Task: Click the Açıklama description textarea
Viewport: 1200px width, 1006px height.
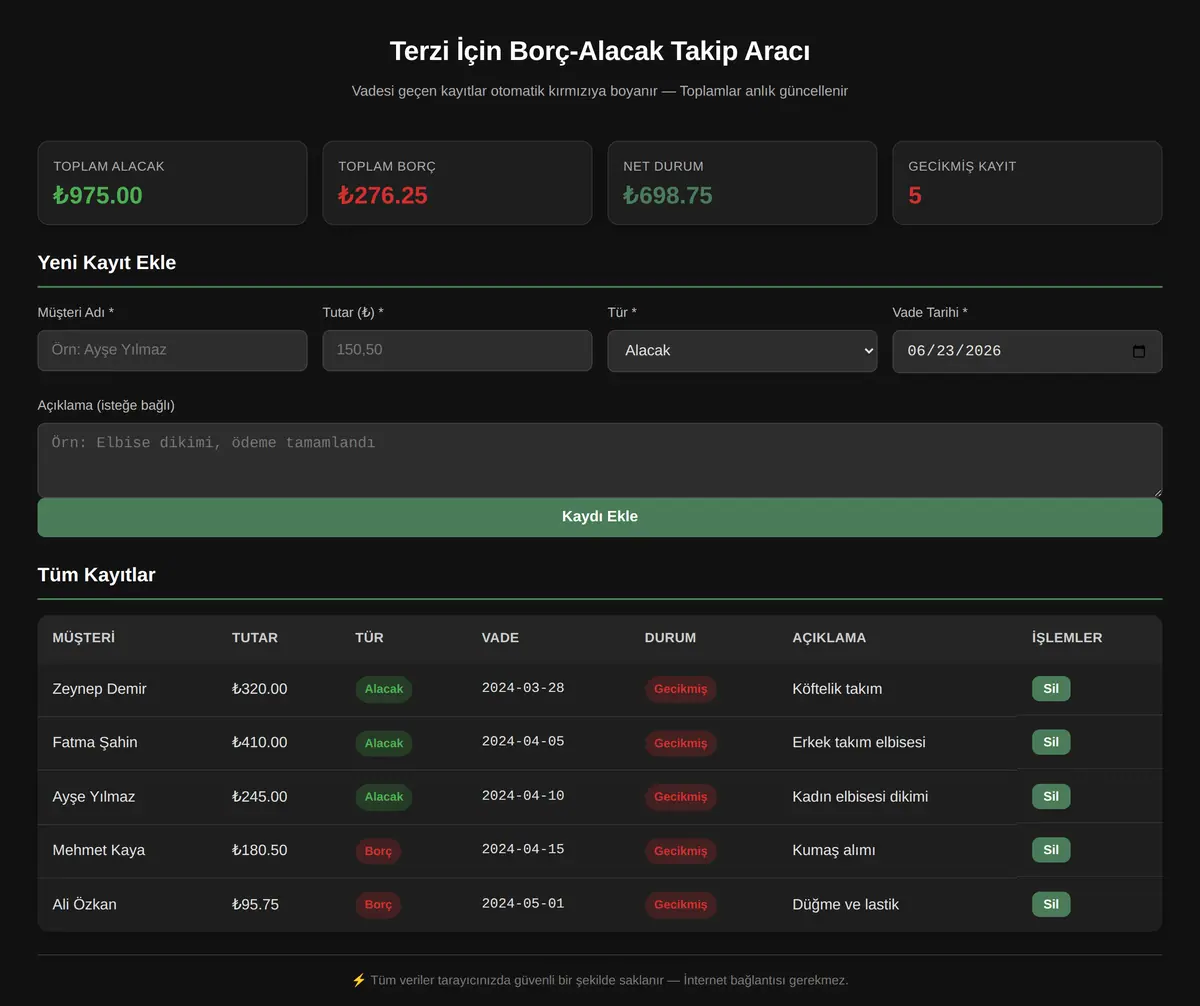Action: (600, 460)
